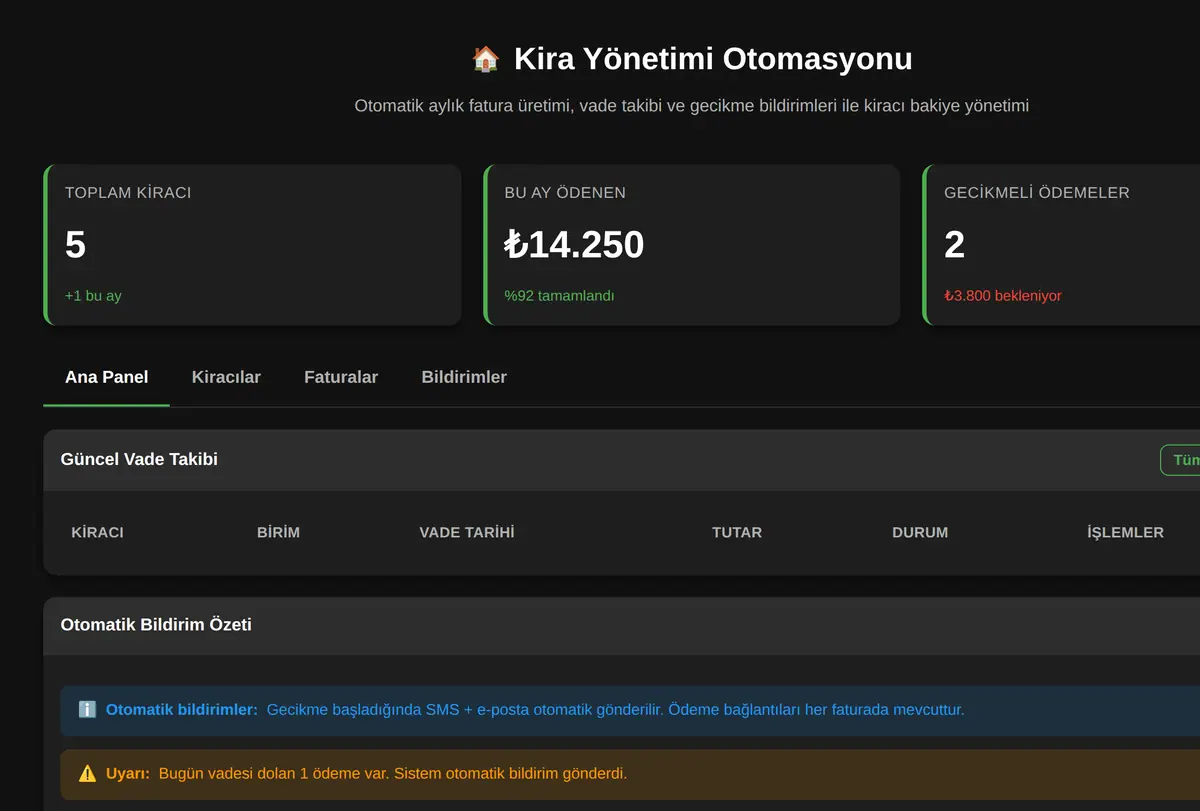Click the 'Uyarı:' label in the orange alert

click(128, 774)
